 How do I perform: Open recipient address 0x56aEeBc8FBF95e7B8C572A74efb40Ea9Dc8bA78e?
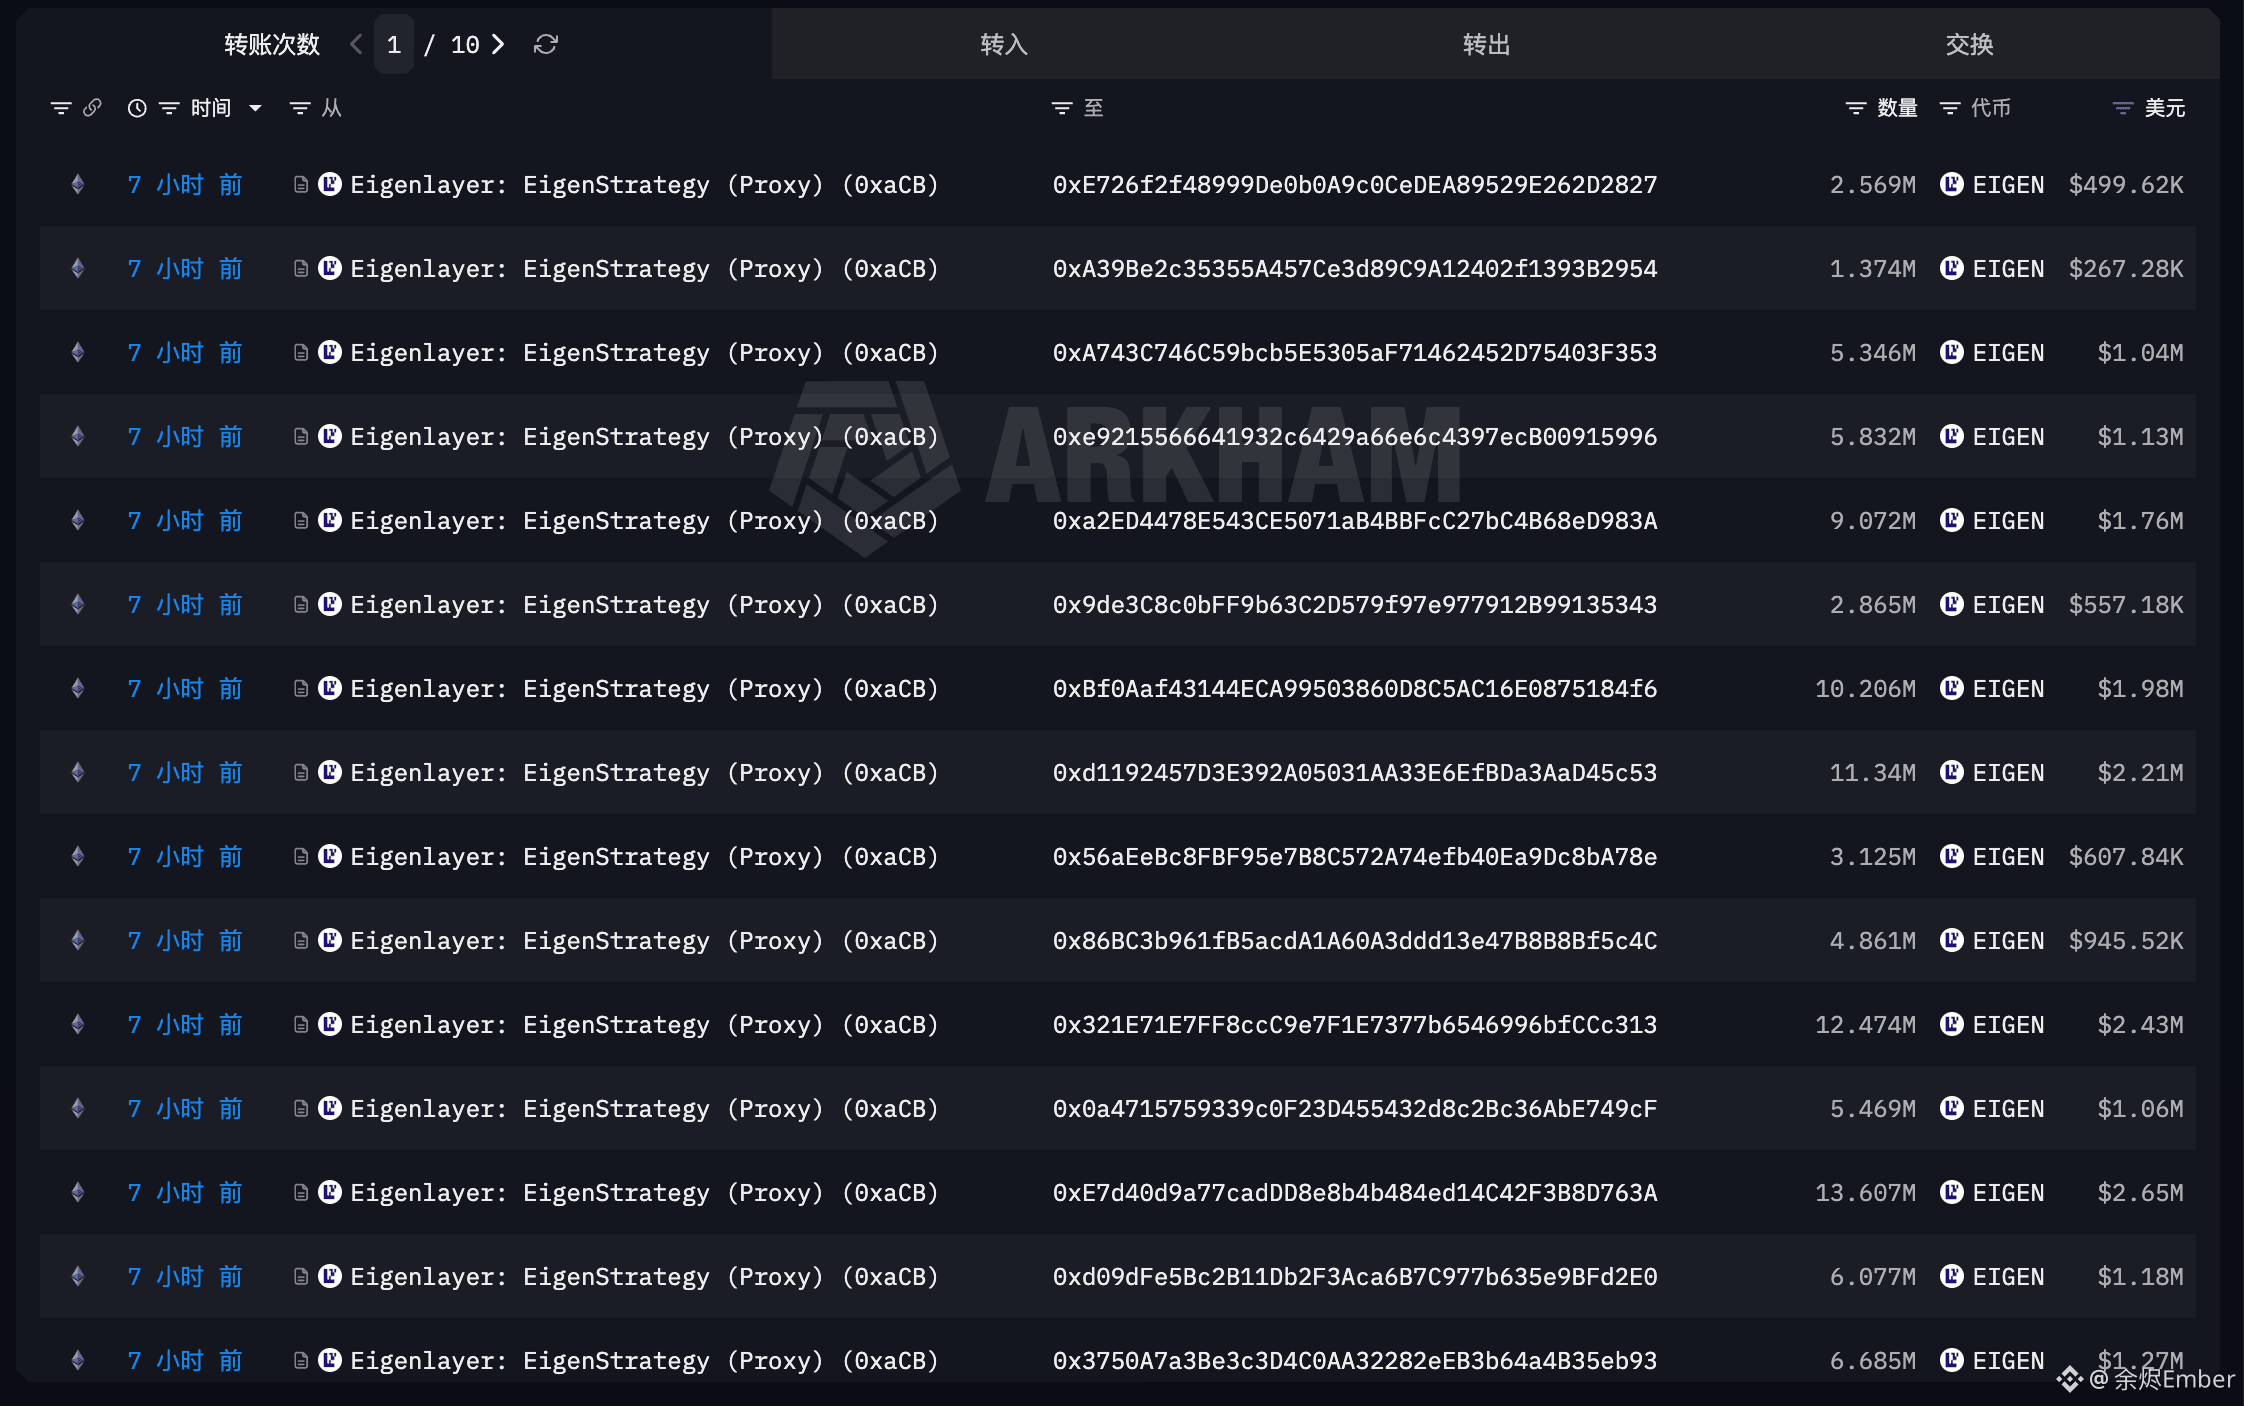click(x=1355, y=857)
